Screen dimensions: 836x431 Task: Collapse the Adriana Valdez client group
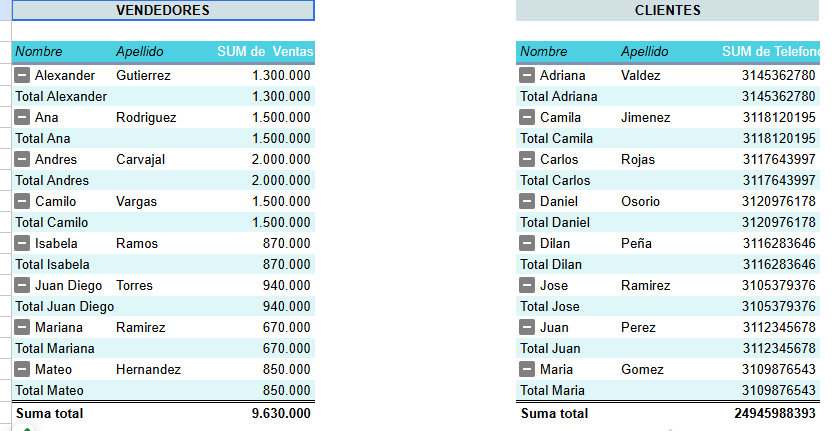point(527,75)
